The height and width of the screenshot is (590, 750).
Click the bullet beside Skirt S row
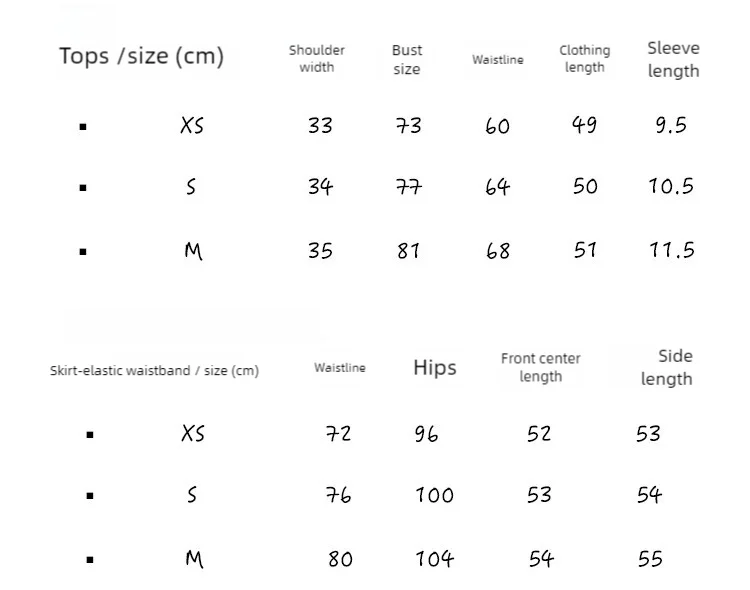90,496
